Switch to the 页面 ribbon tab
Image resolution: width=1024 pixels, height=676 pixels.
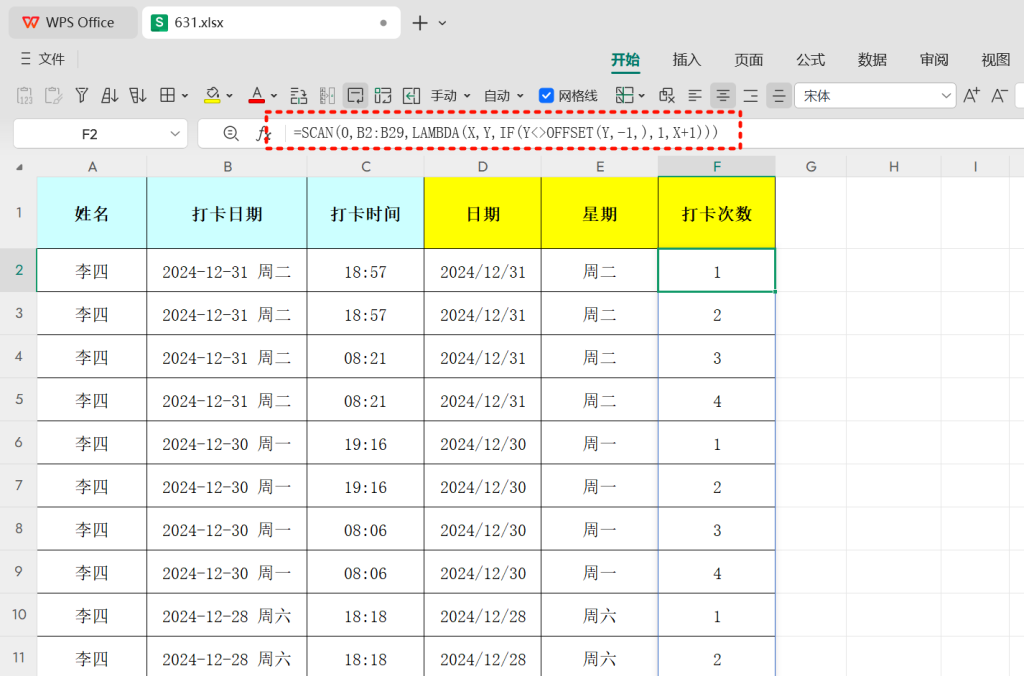click(x=748, y=59)
